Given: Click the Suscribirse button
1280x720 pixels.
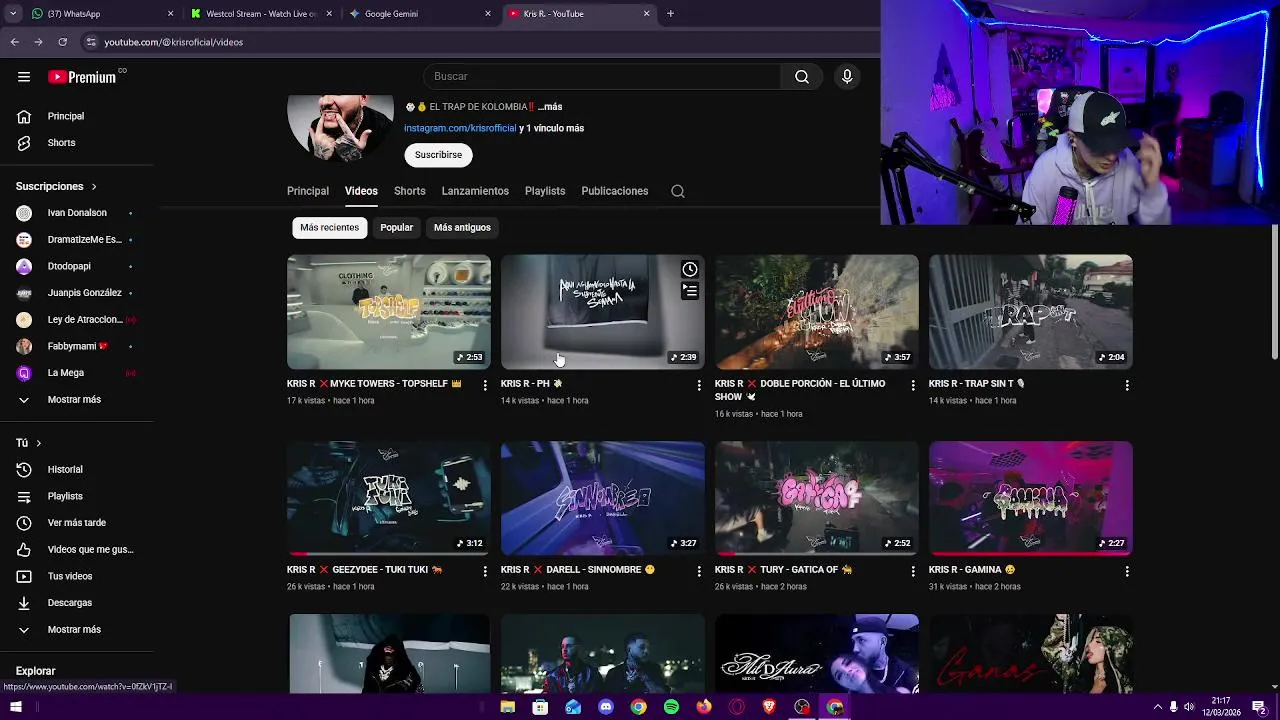Looking at the screenshot, I should click(438, 155).
